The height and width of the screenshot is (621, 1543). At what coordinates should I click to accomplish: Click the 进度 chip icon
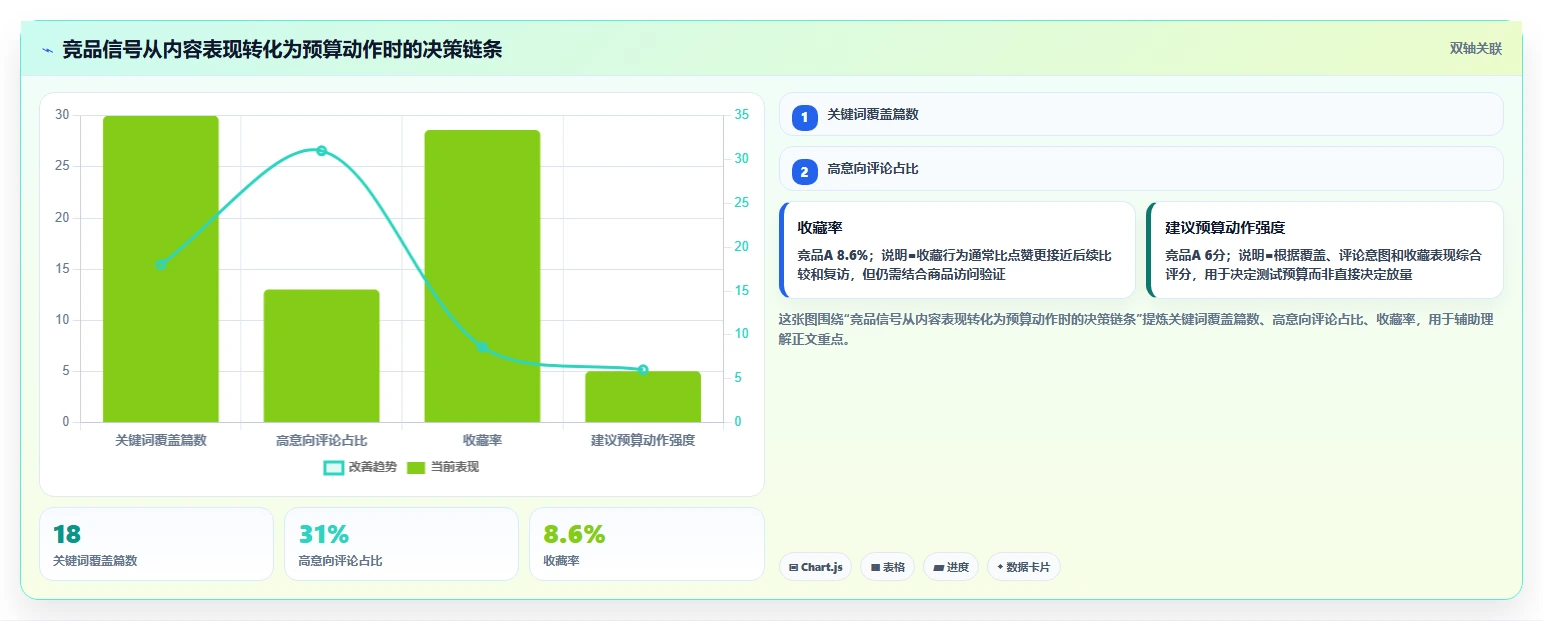(938, 567)
